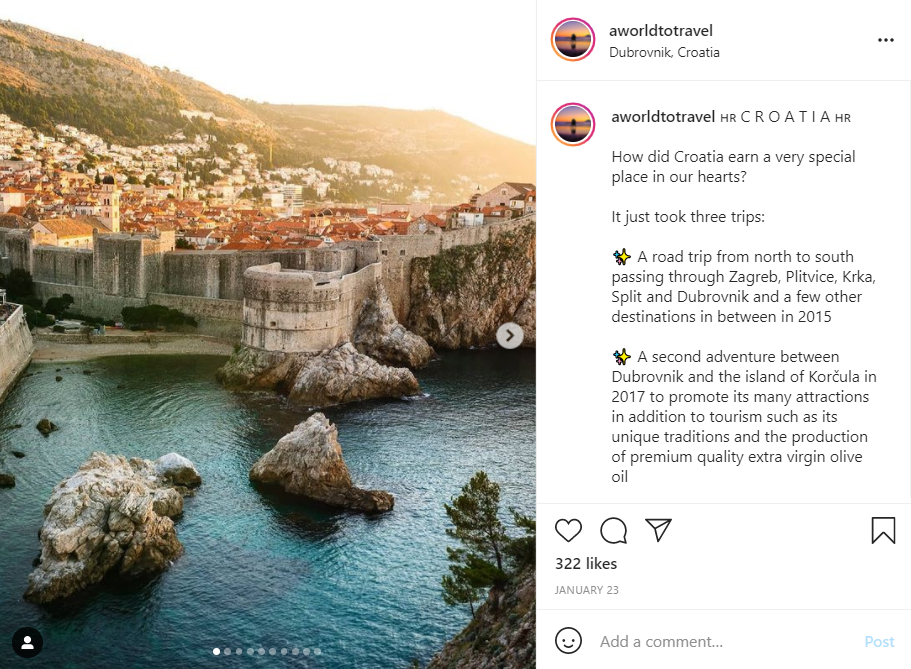Open the Dubrovnik, Croatia location link
The image size is (911, 669).
click(x=664, y=52)
